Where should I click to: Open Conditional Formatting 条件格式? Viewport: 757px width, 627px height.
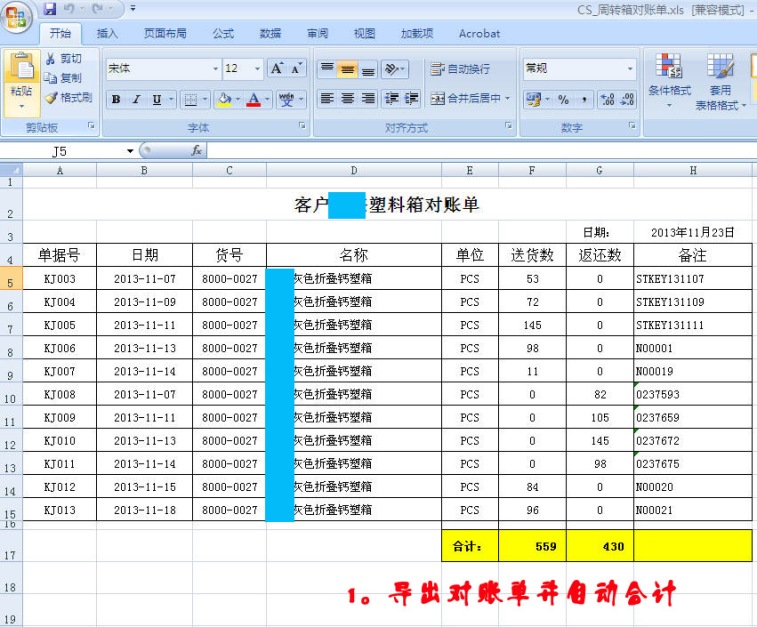coord(669,80)
